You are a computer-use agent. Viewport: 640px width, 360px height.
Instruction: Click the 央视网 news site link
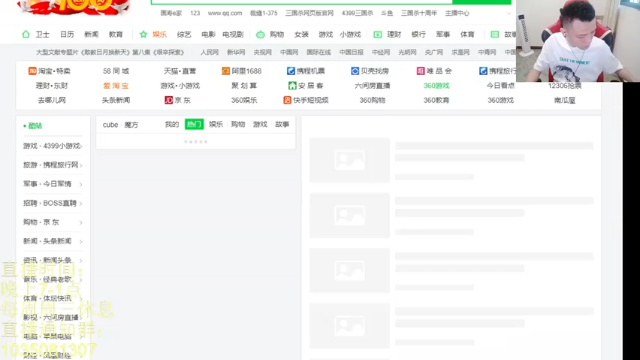pyautogui.click(x=262, y=52)
